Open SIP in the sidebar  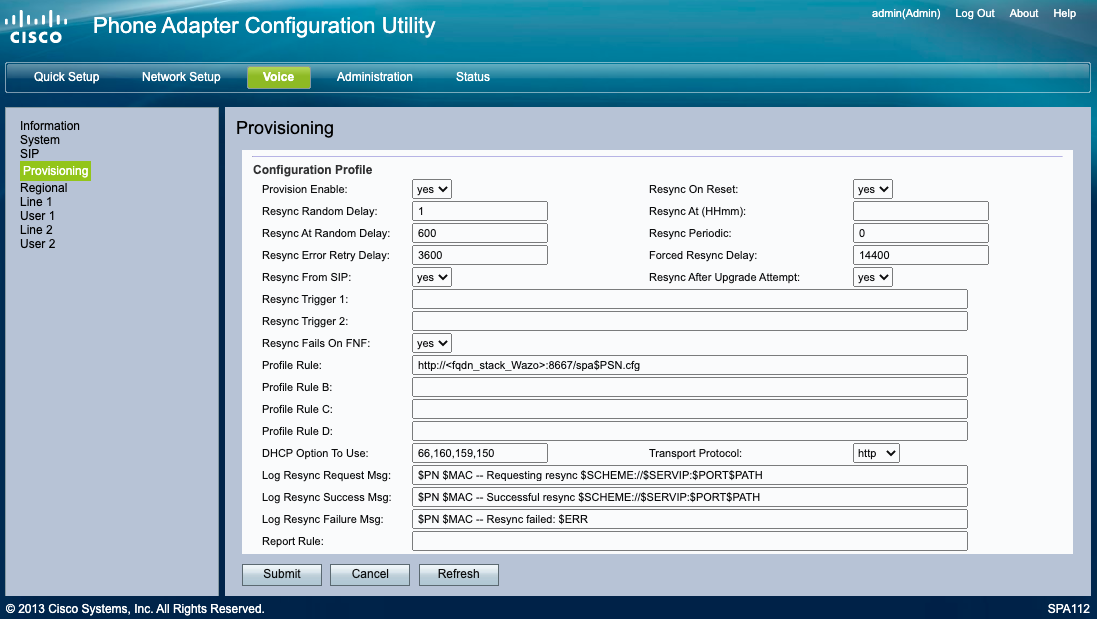tap(29, 154)
